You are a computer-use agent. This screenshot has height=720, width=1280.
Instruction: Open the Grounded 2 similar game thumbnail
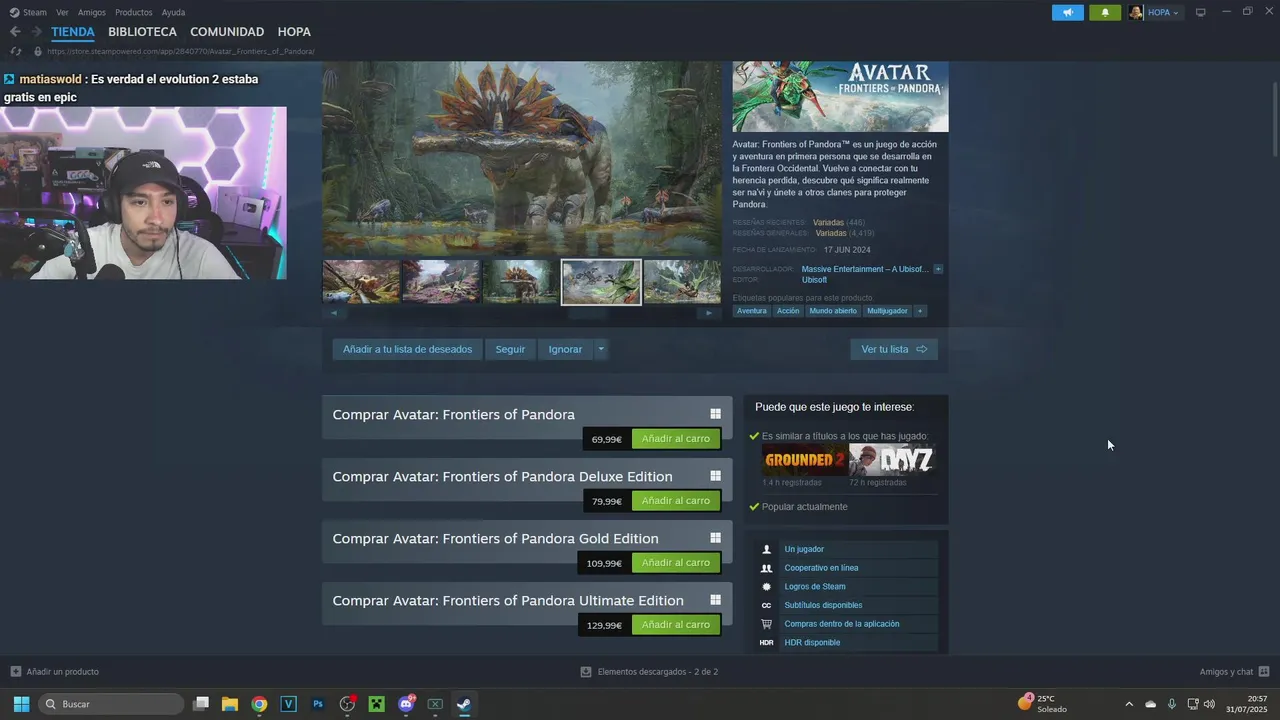click(x=805, y=460)
